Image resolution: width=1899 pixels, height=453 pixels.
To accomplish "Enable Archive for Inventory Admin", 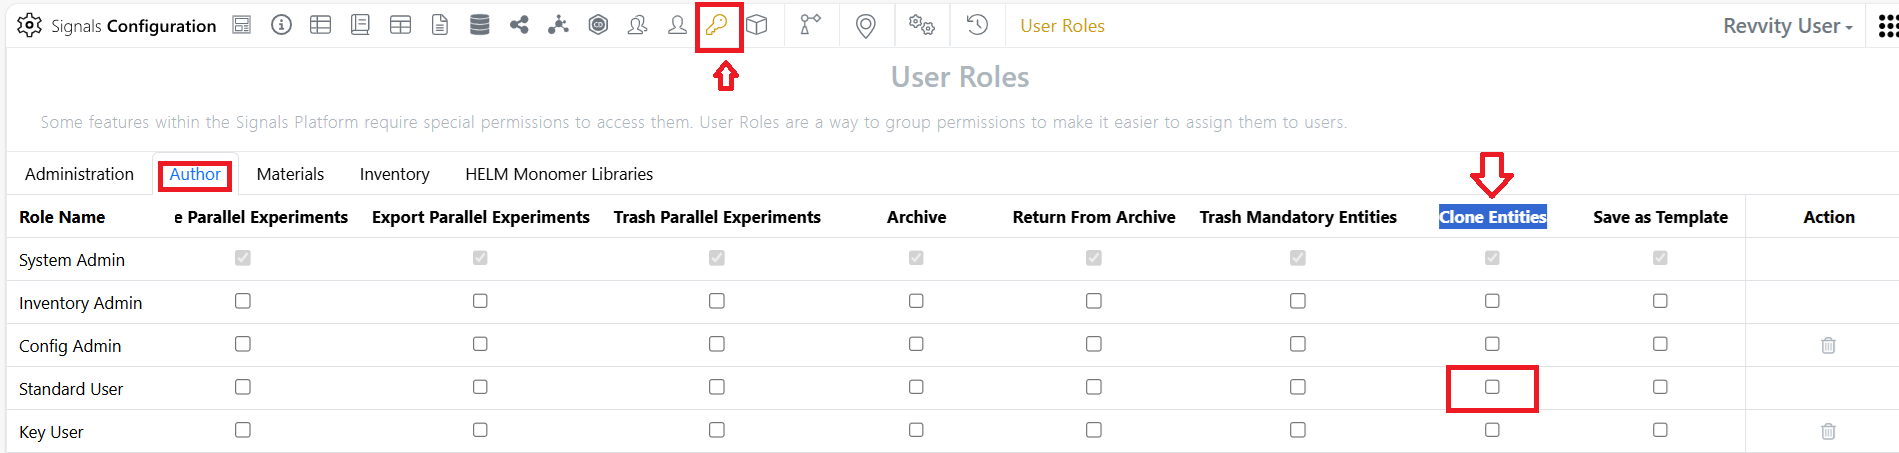I will point(916,301).
